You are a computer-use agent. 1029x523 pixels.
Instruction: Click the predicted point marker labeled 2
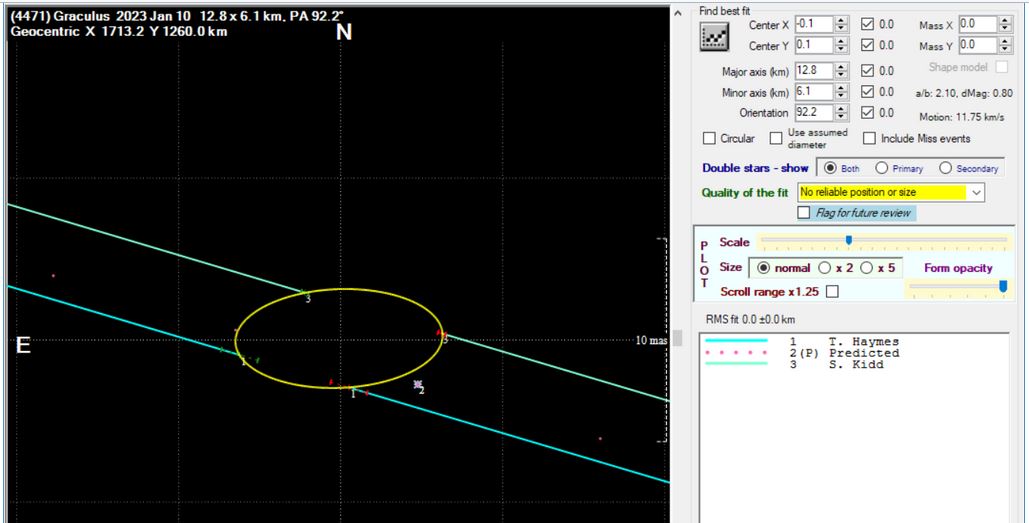click(x=418, y=385)
